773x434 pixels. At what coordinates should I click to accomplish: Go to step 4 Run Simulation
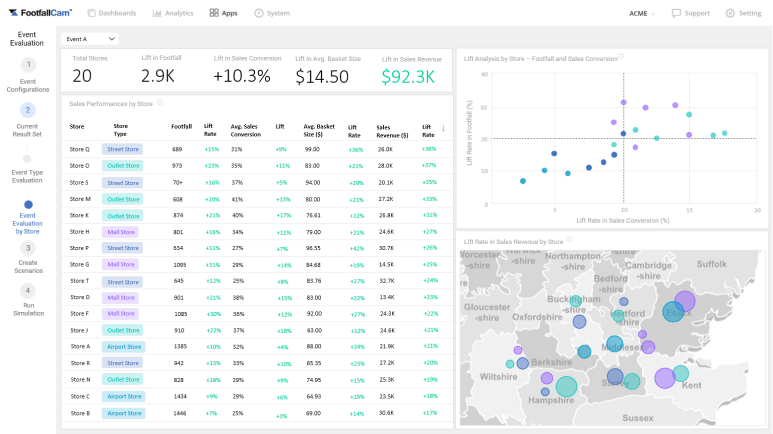pyautogui.click(x=28, y=291)
